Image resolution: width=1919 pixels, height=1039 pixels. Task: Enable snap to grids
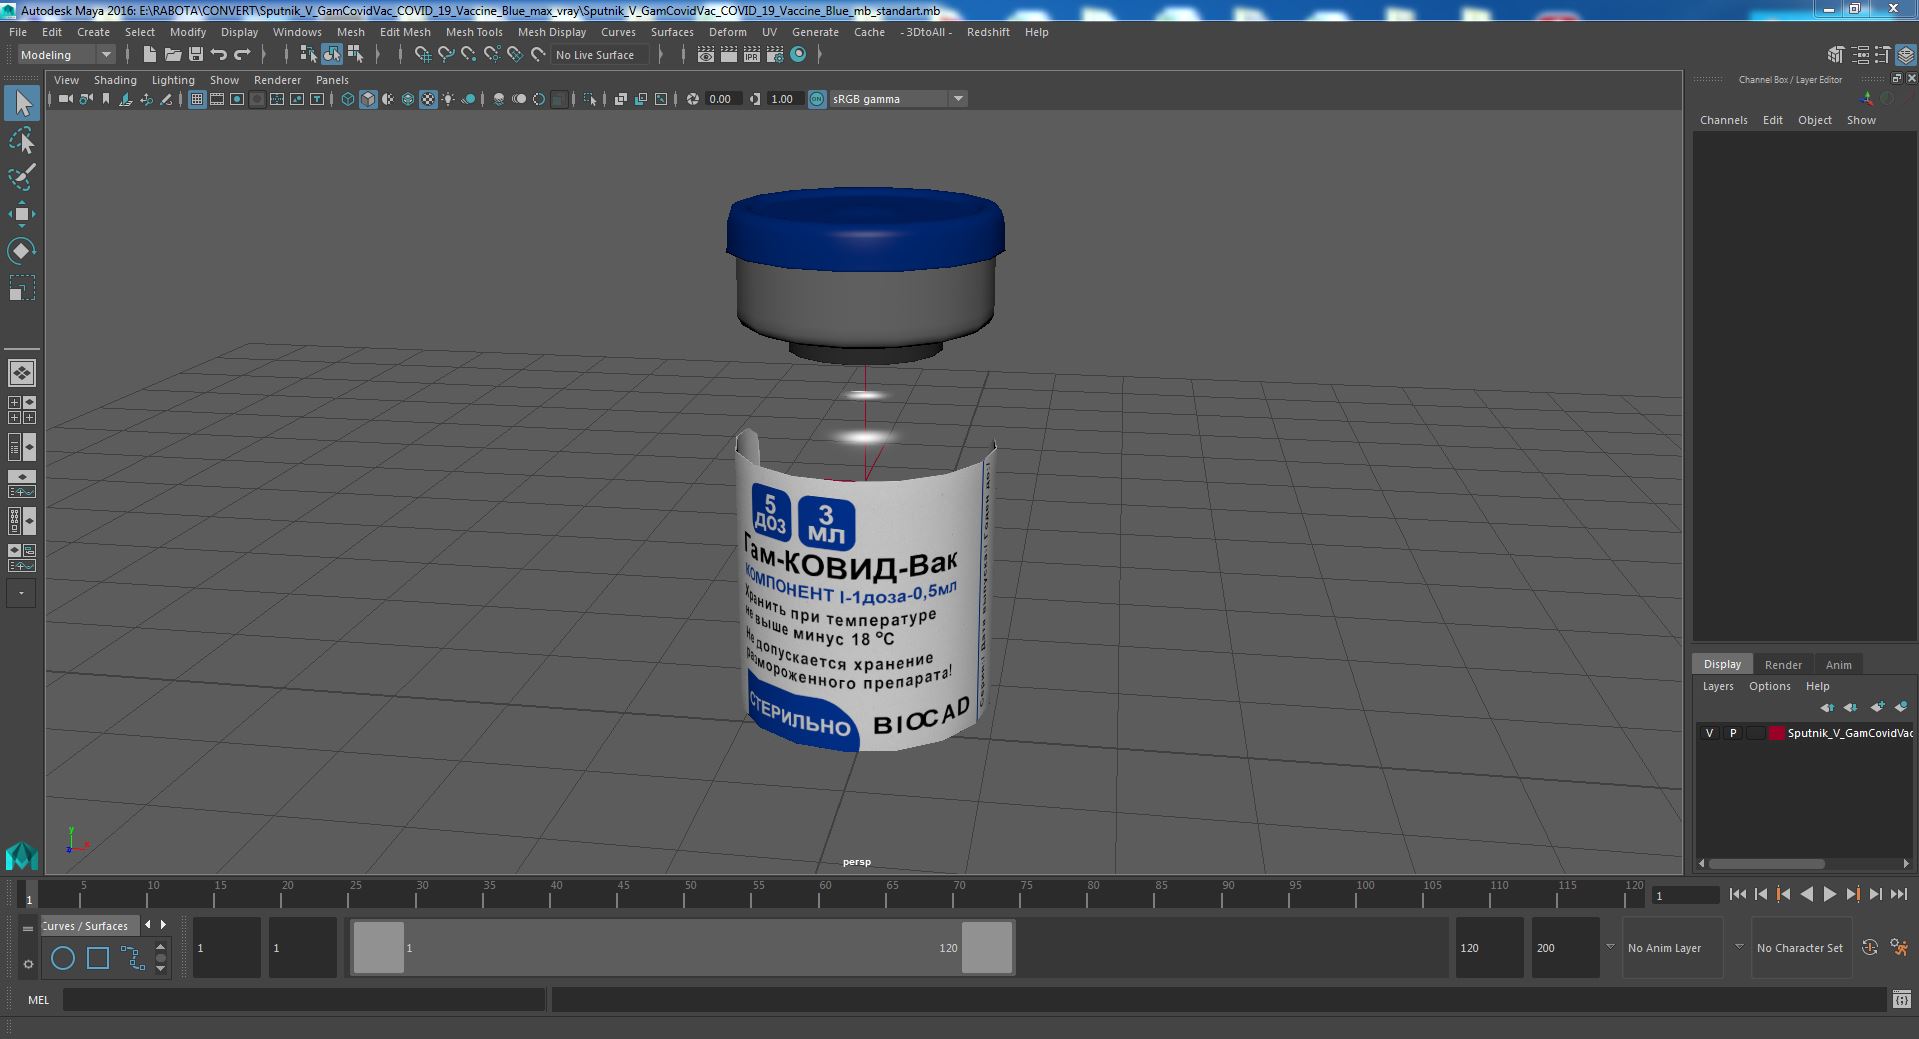423,55
